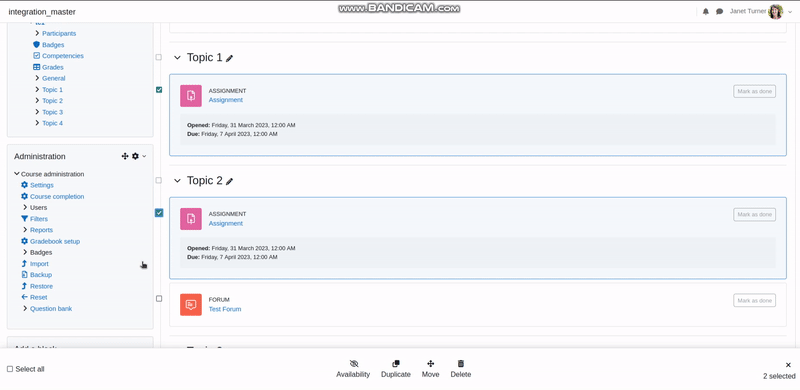Click the Duplicate icon in the bulk bar
The image size is (800, 390).
coord(395,364)
